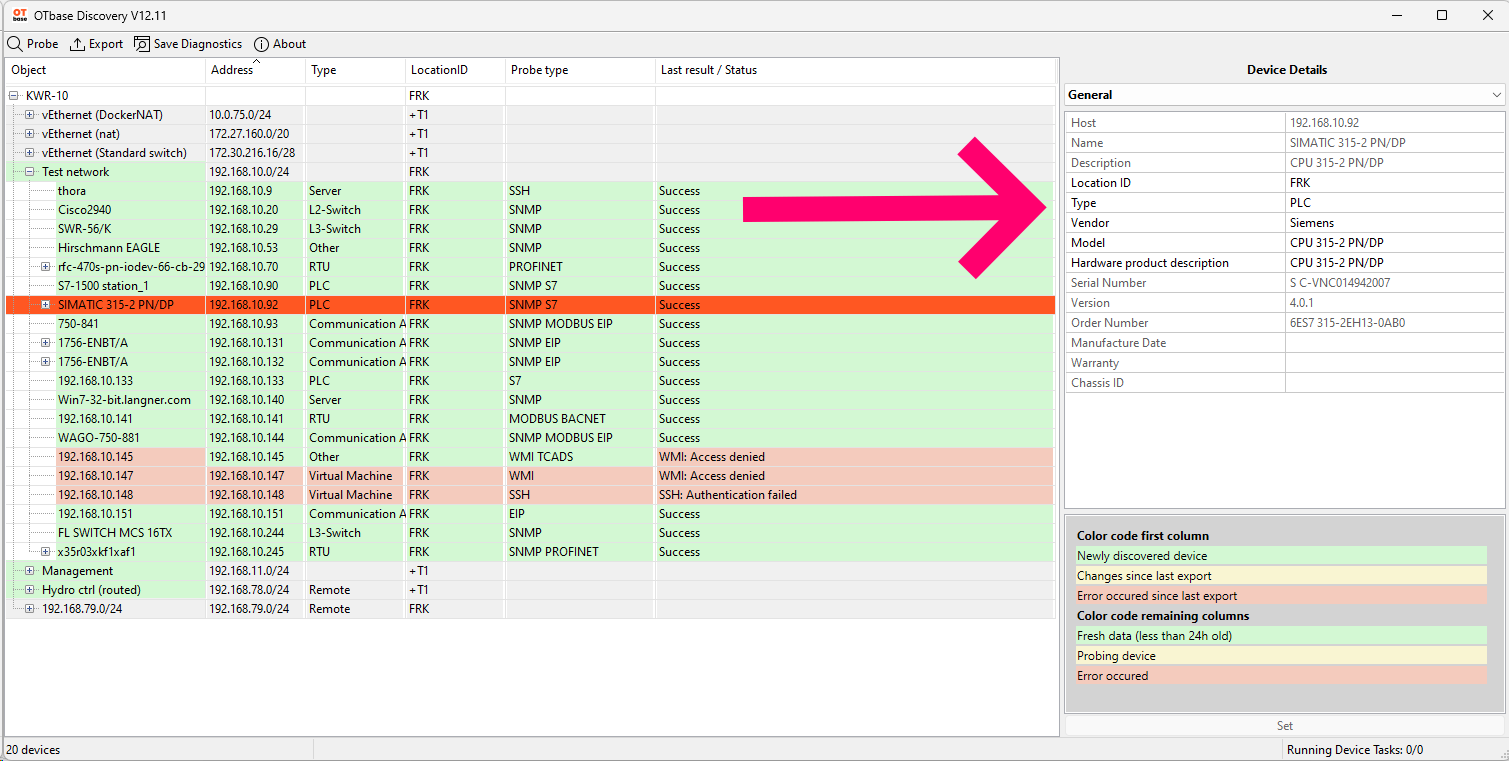
Task: Expand the Management network node
Action: click(x=30, y=571)
